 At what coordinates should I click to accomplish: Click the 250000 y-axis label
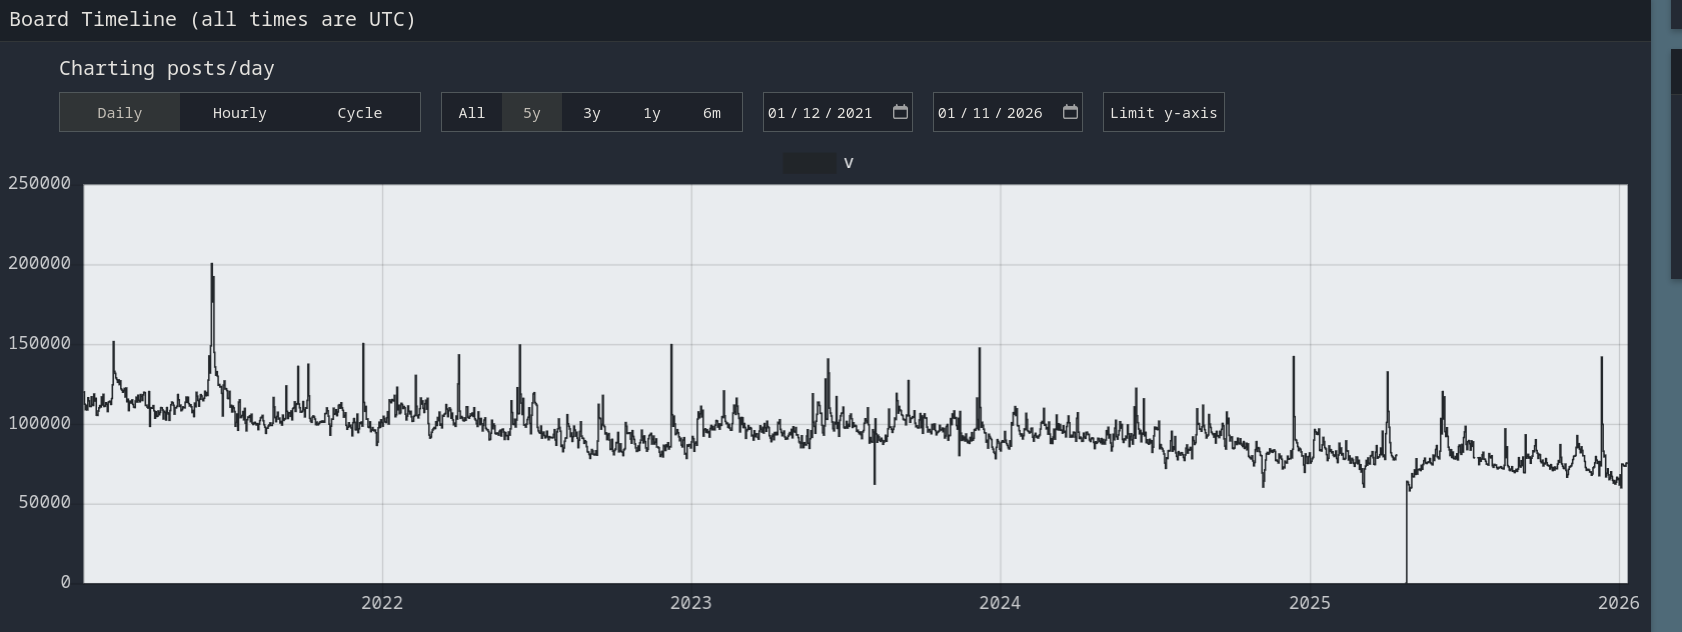(40, 183)
